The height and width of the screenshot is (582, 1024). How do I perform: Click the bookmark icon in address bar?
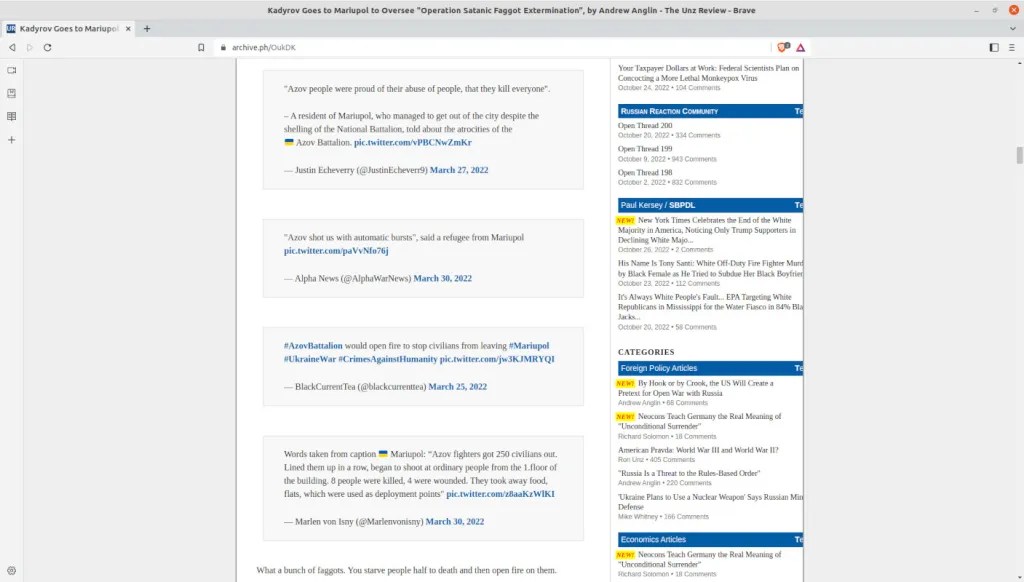[x=201, y=47]
